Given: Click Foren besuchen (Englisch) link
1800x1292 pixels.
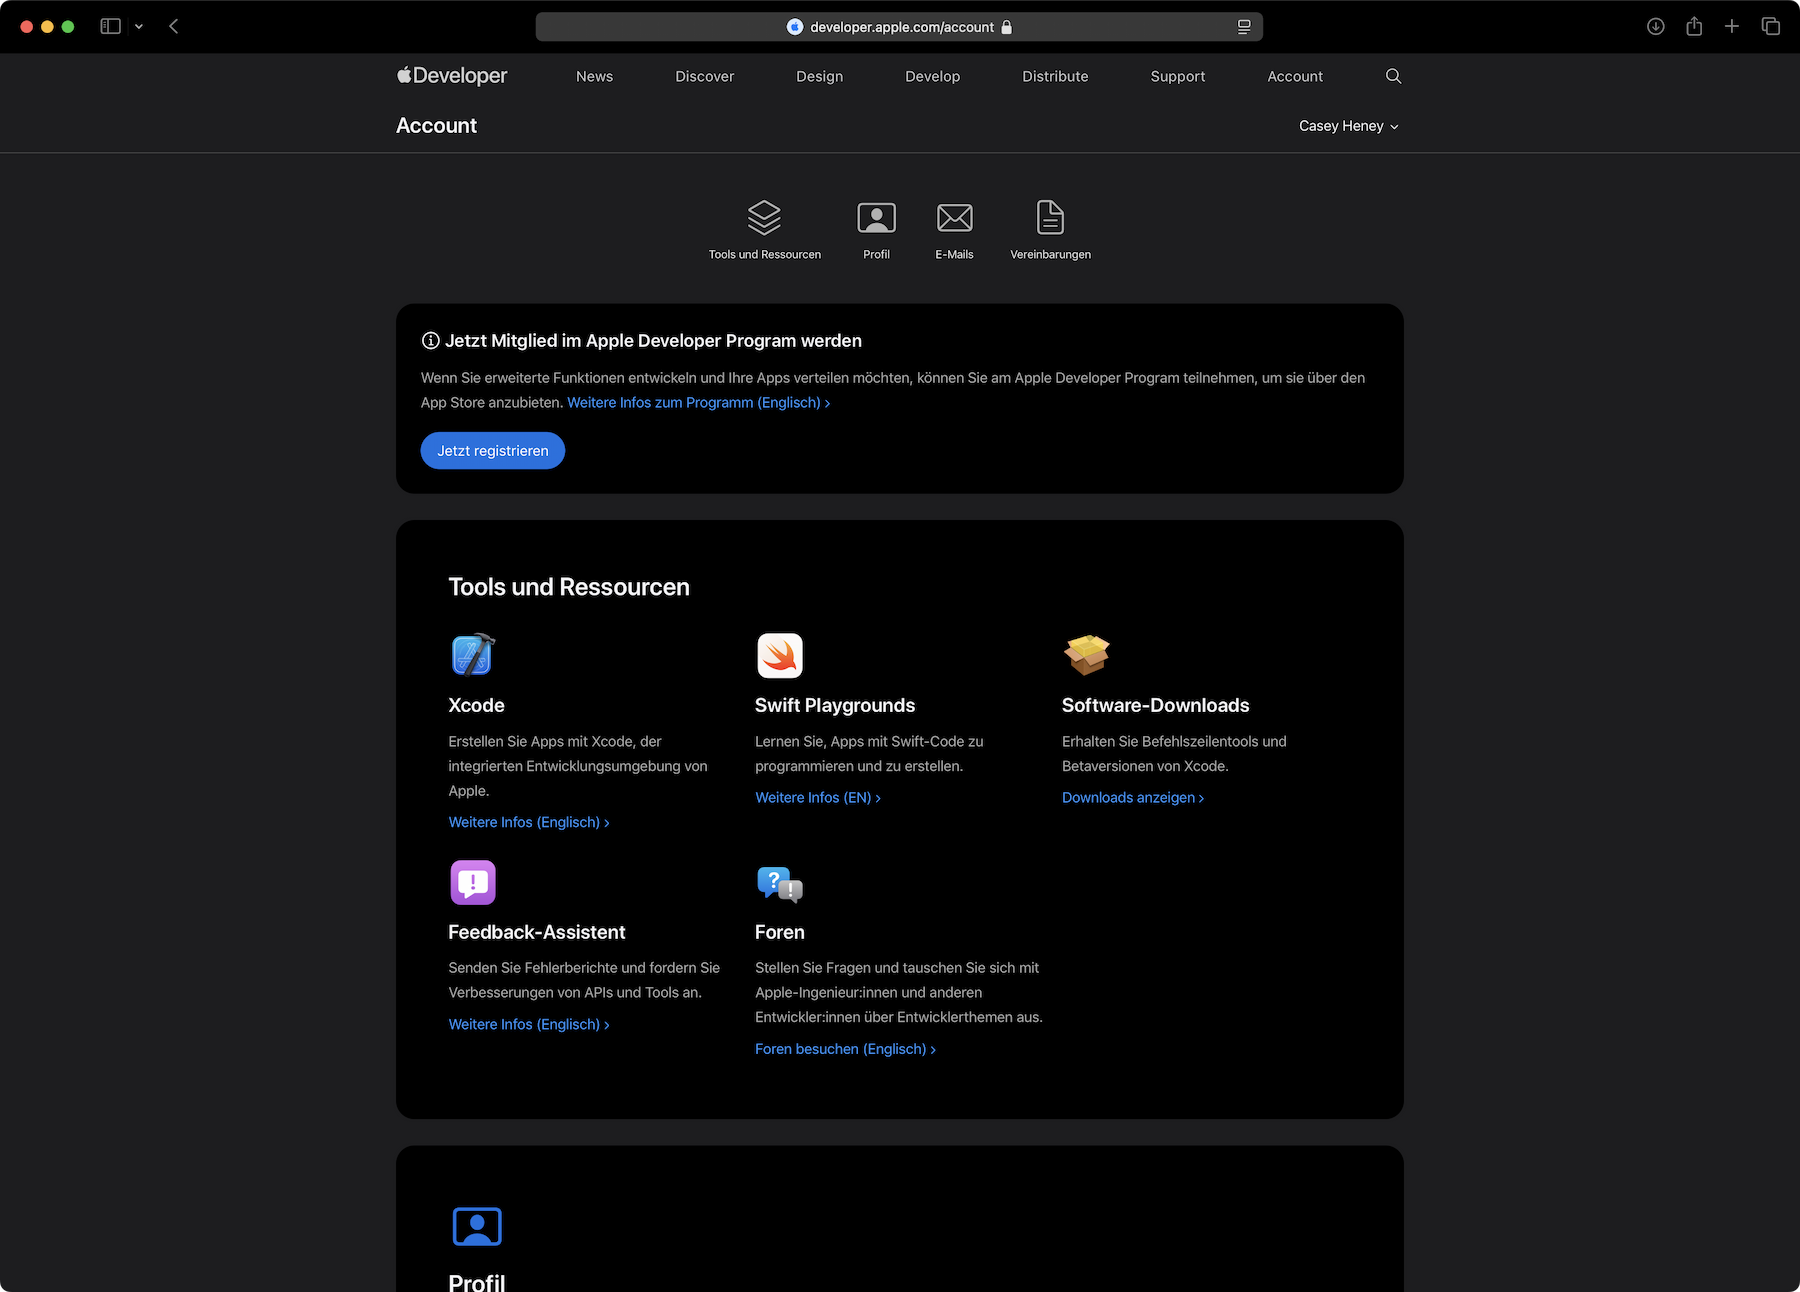Looking at the screenshot, I should [x=845, y=1049].
